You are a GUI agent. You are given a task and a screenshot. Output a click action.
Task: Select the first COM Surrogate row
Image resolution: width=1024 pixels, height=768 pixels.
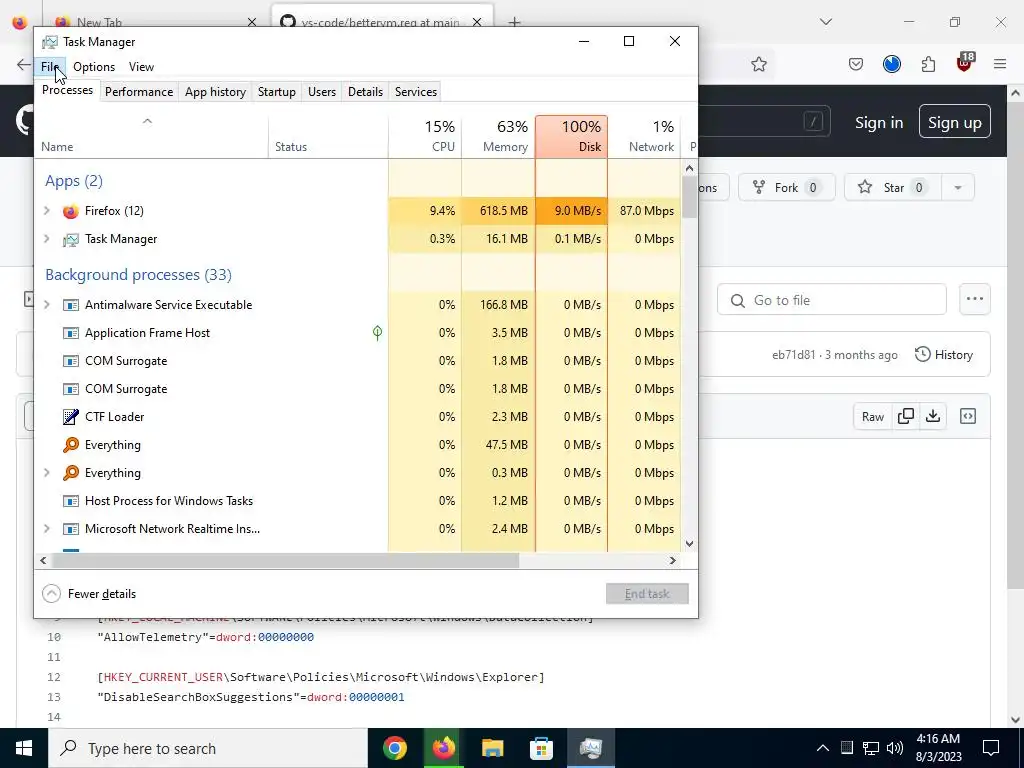358,361
